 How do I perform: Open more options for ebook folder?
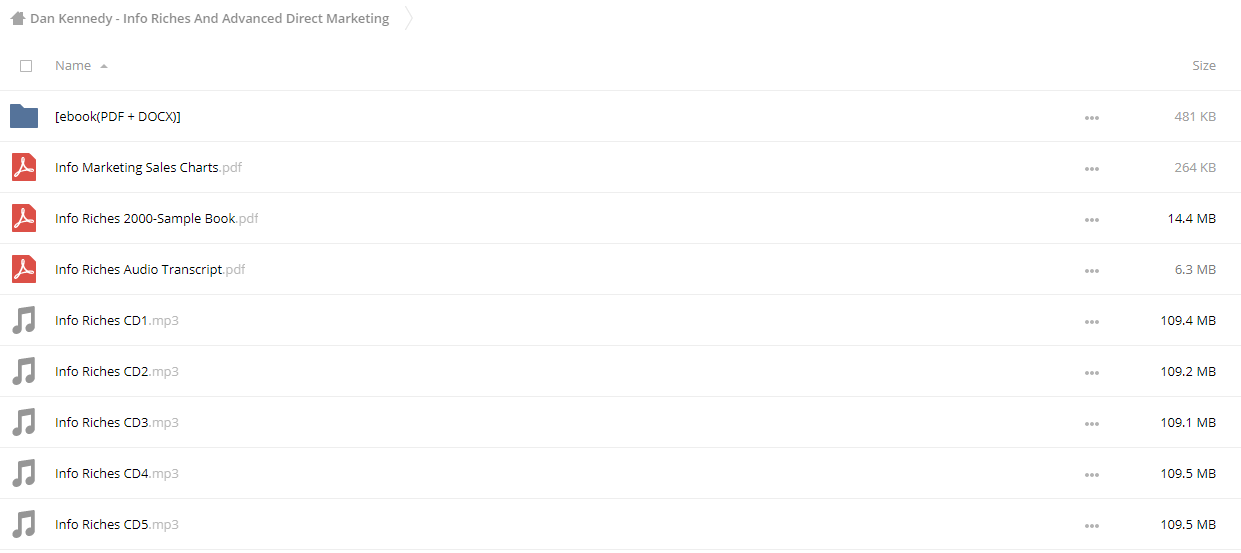[1091, 117]
